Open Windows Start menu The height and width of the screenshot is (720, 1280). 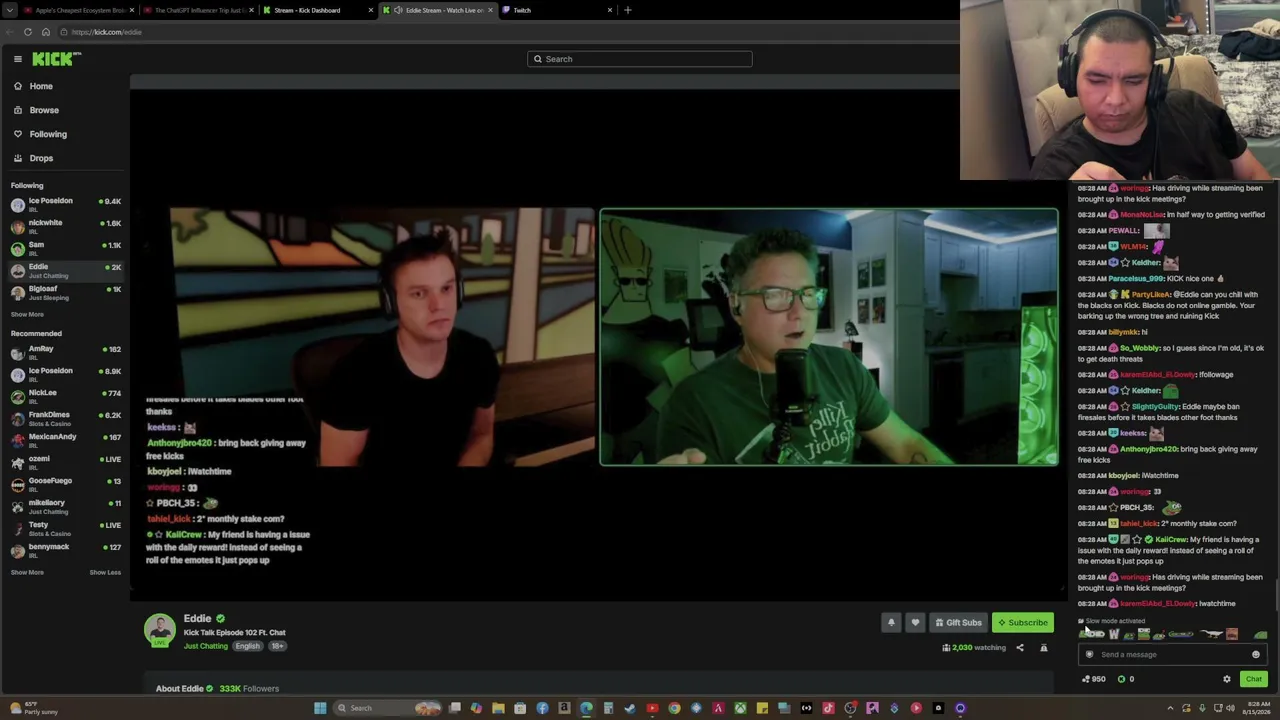click(320, 708)
